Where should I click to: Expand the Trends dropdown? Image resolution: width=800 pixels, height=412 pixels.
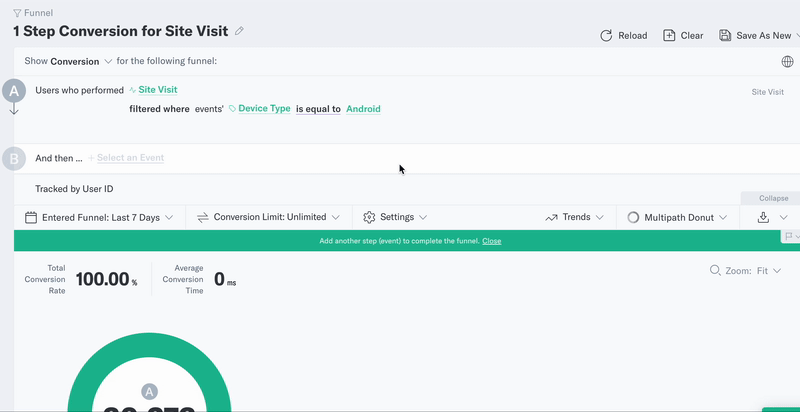tap(574, 217)
